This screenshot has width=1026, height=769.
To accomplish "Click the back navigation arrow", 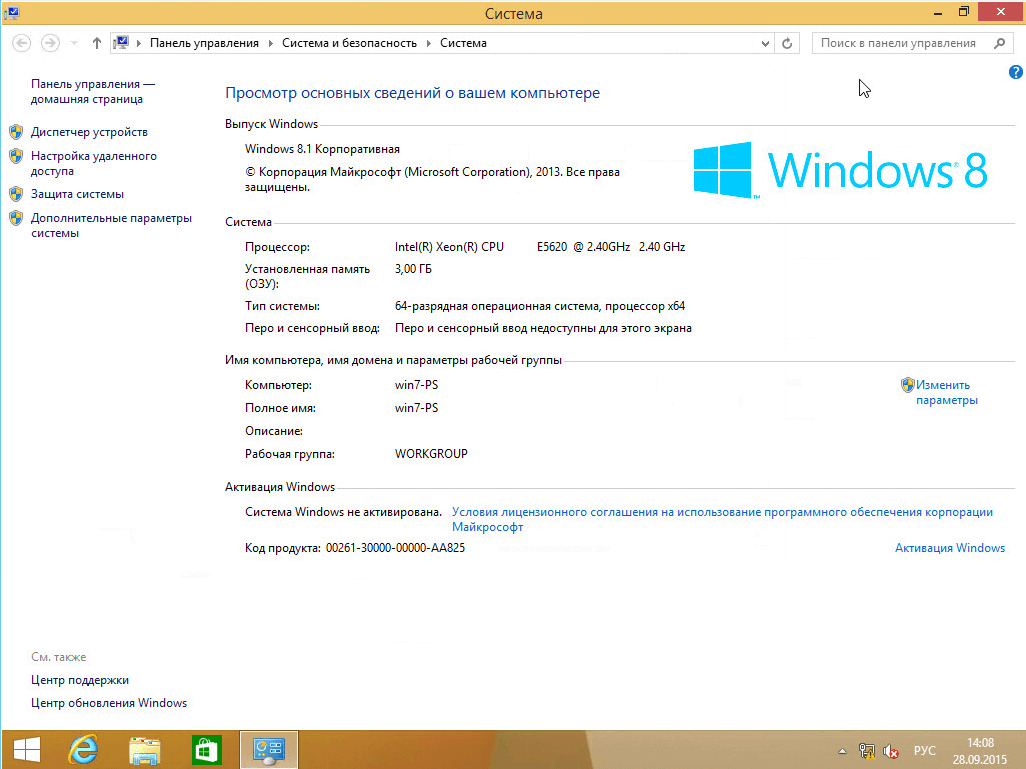I will tap(22, 43).
